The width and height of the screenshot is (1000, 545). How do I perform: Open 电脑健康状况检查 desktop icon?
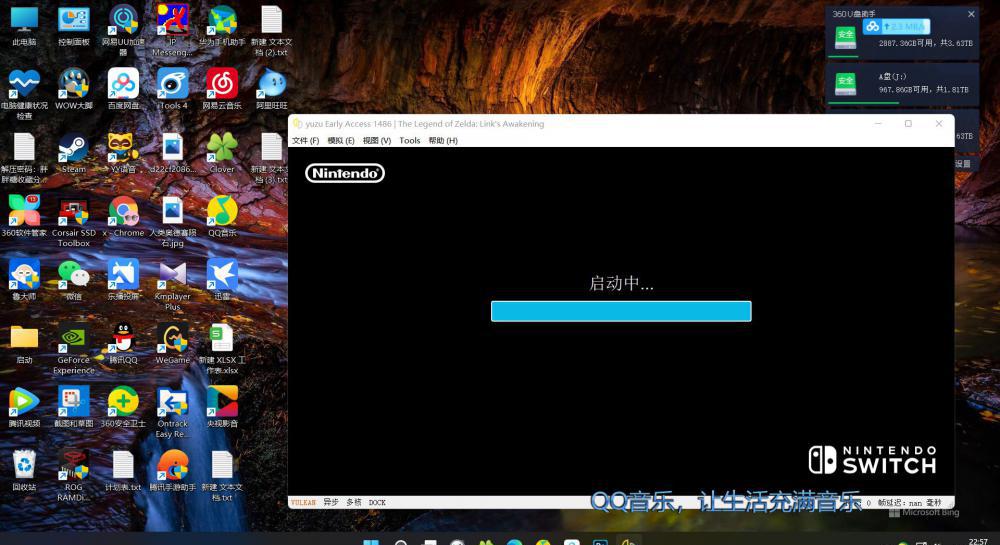(24, 94)
